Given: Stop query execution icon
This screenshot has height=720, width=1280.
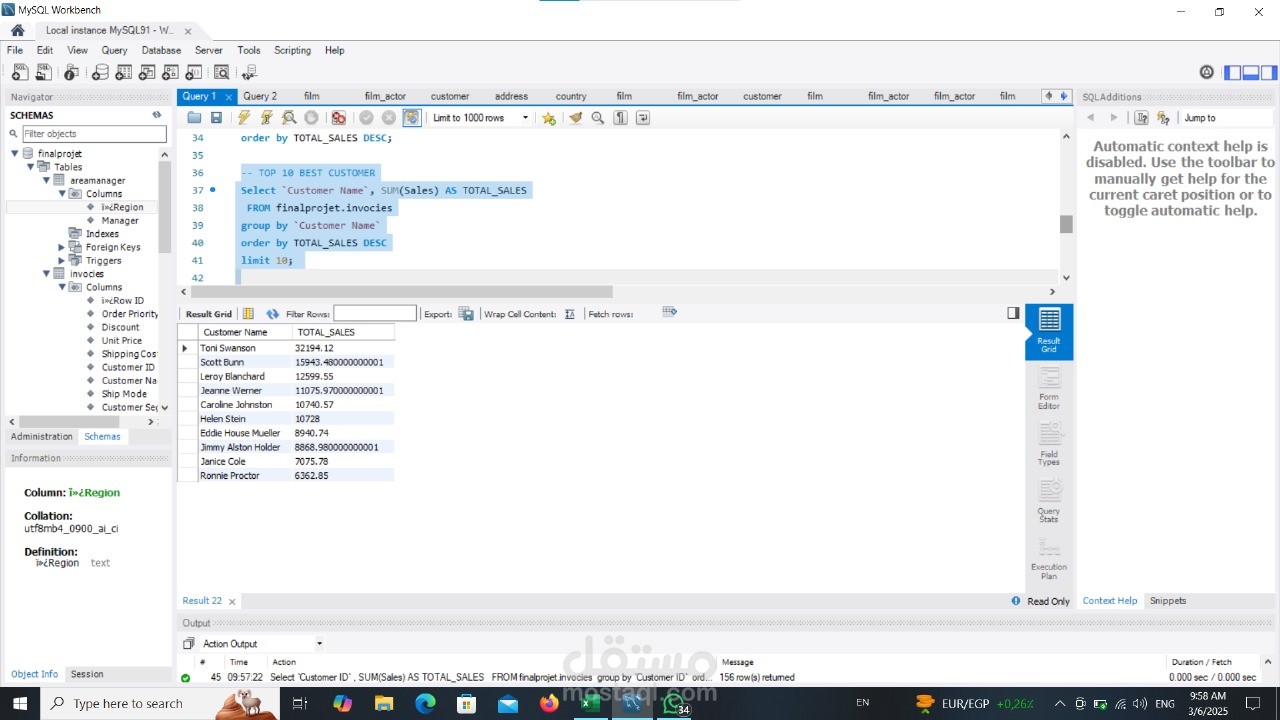Looking at the screenshot, I should 311,118.
